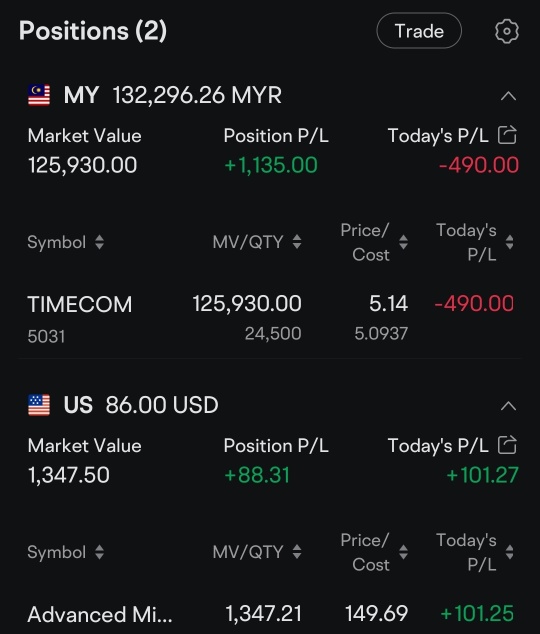Image resolution: width=540 pixels, height=634 pixels.
Task: Share Today's P/L for US market
Action: [507, 445]
